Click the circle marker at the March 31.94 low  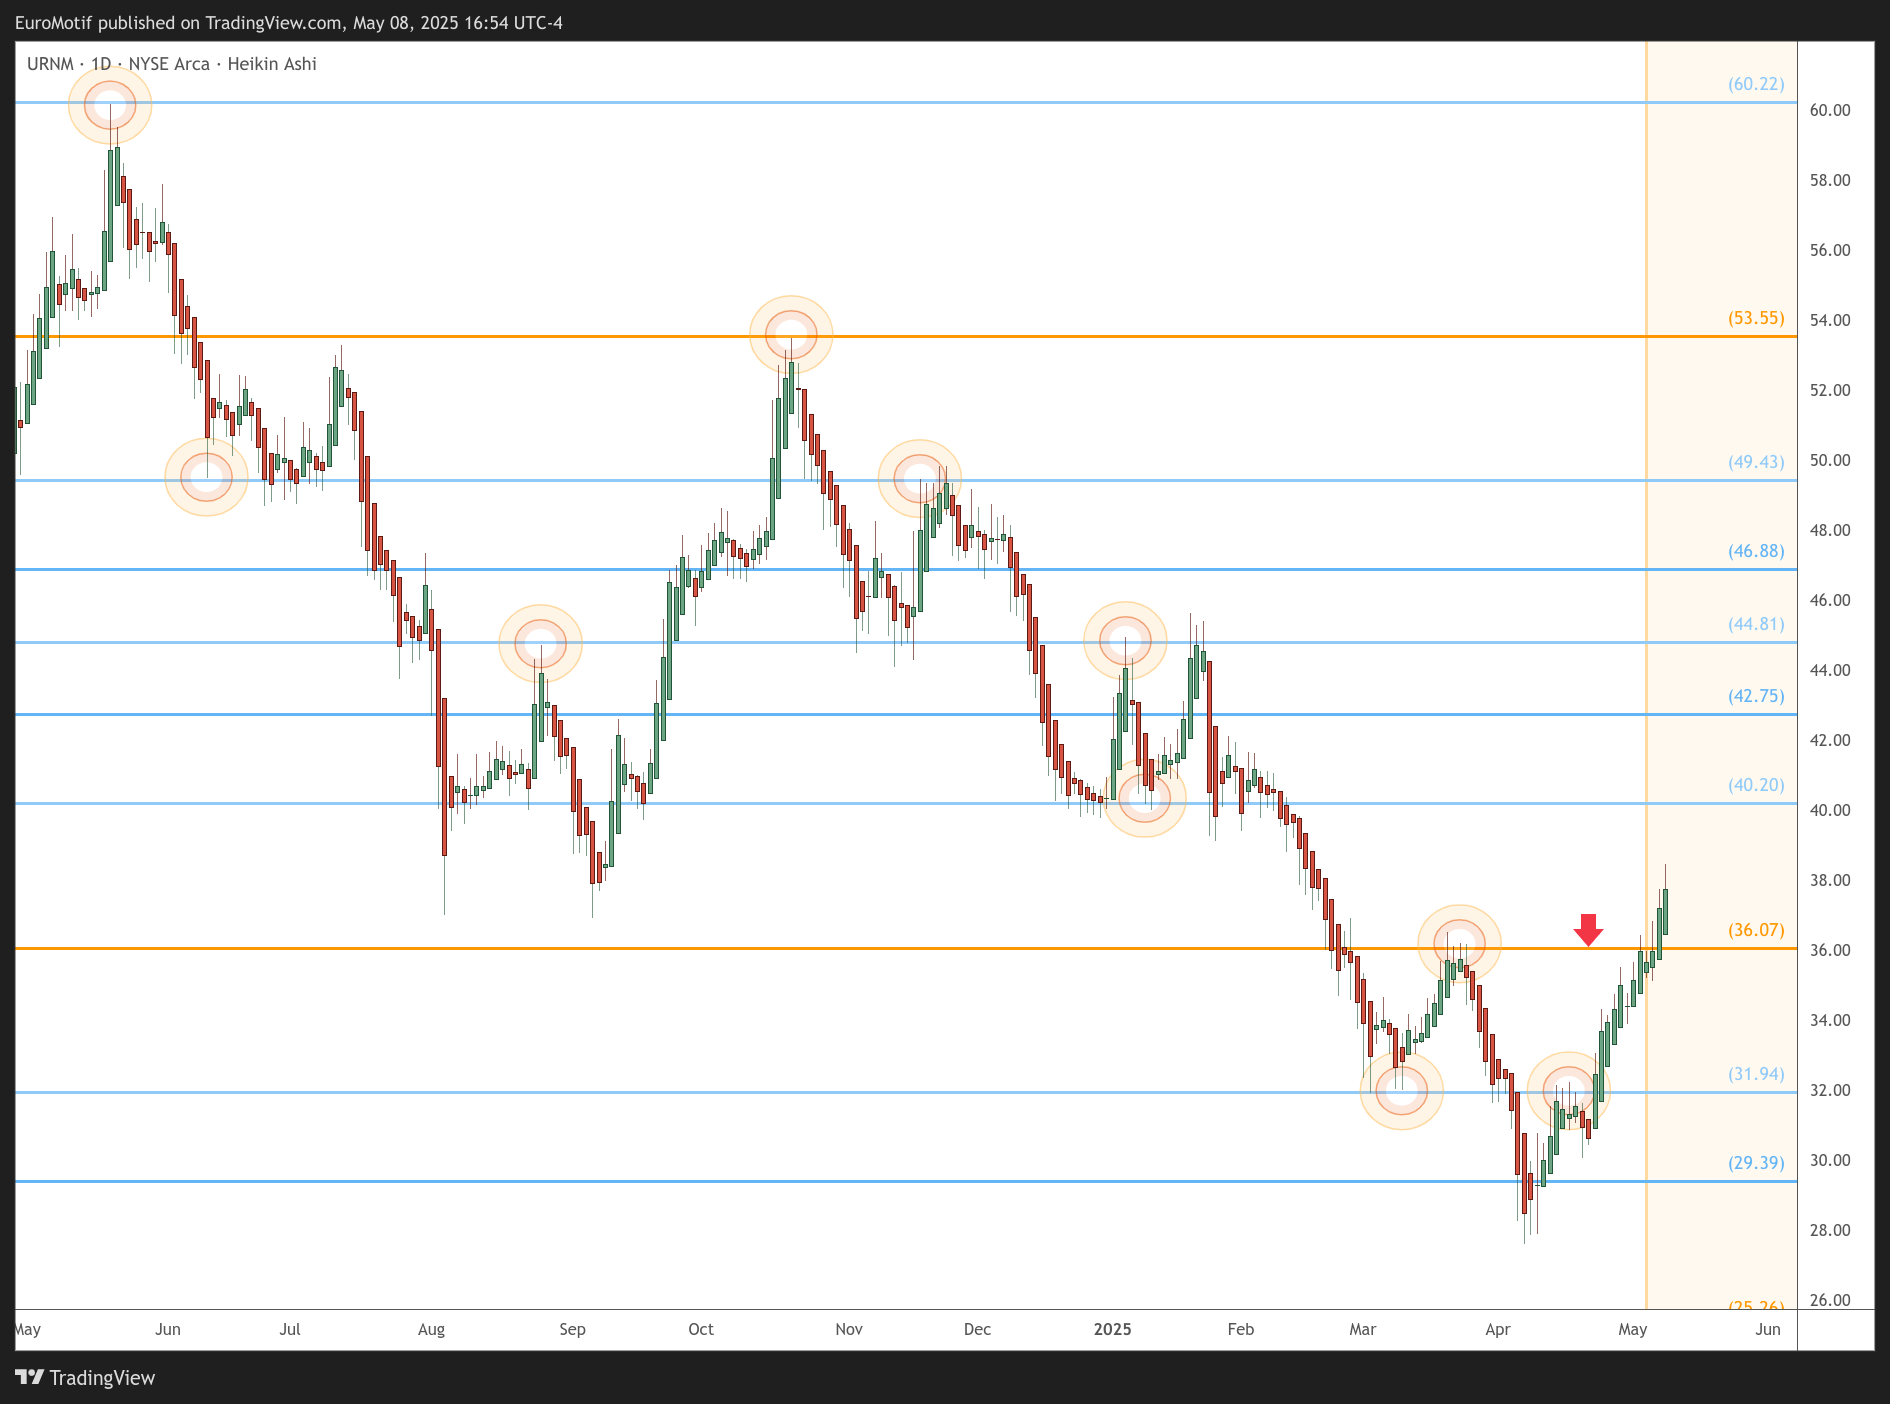(x=1402, y=1090)
